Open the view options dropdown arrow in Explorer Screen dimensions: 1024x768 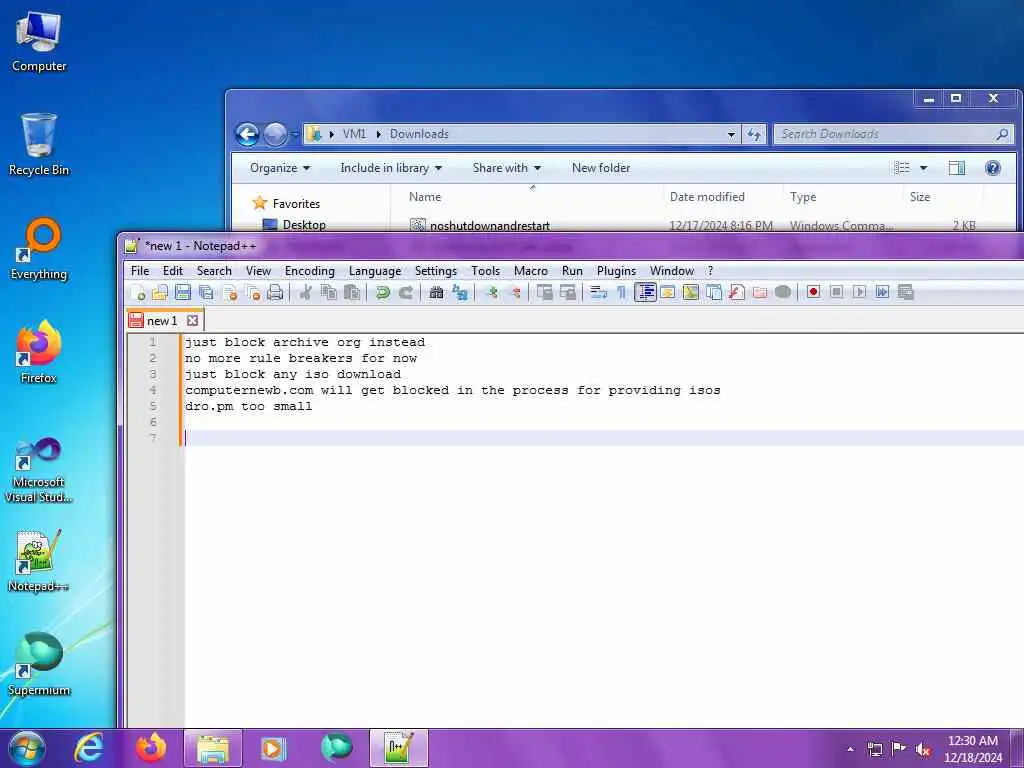click(923, 168)
